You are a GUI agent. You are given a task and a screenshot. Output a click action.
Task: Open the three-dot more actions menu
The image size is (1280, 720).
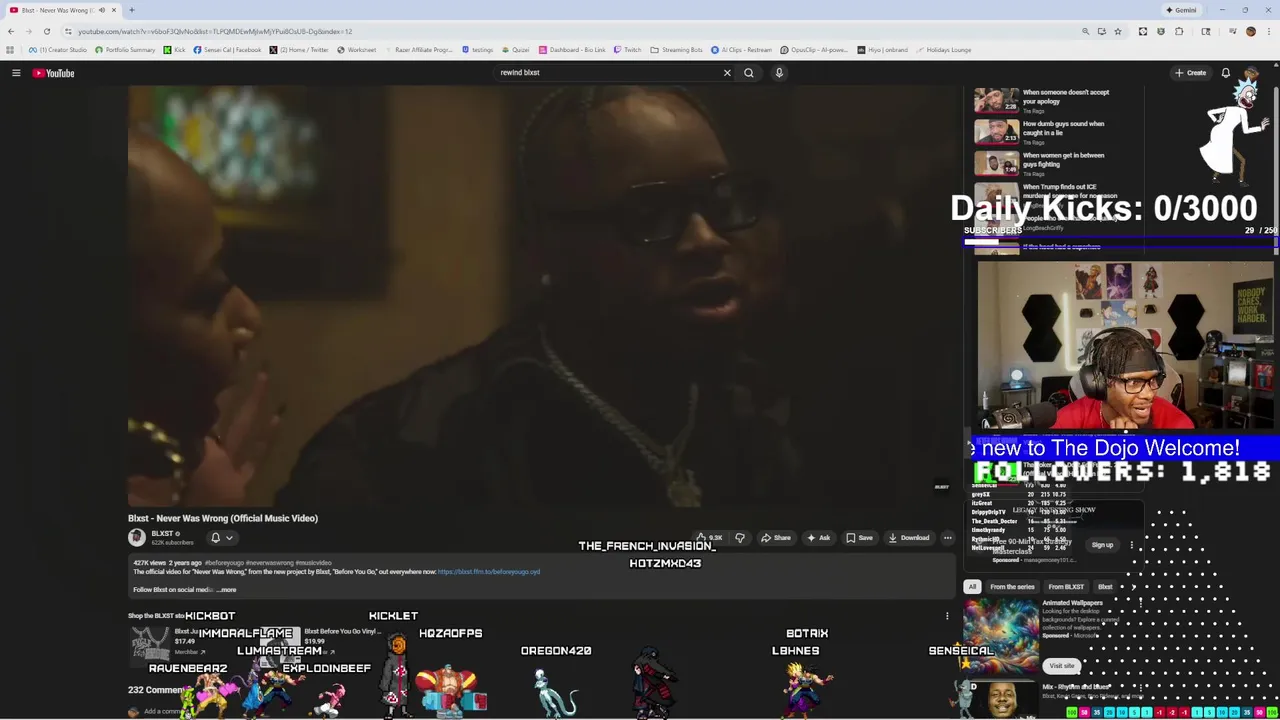pyautogui.click(x=947, y=538)
